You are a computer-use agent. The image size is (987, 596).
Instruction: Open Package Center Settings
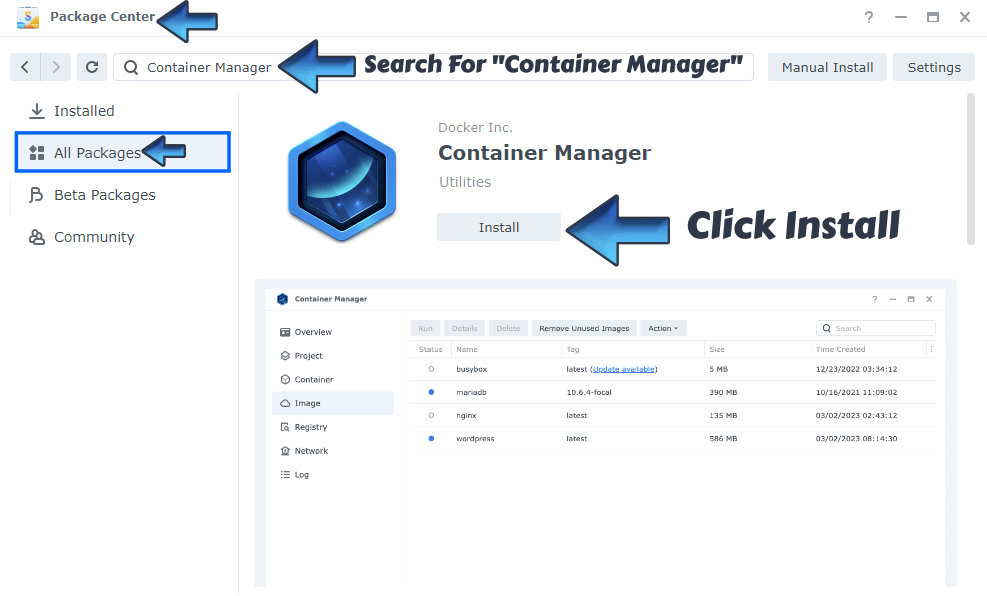tap(934, 67)
